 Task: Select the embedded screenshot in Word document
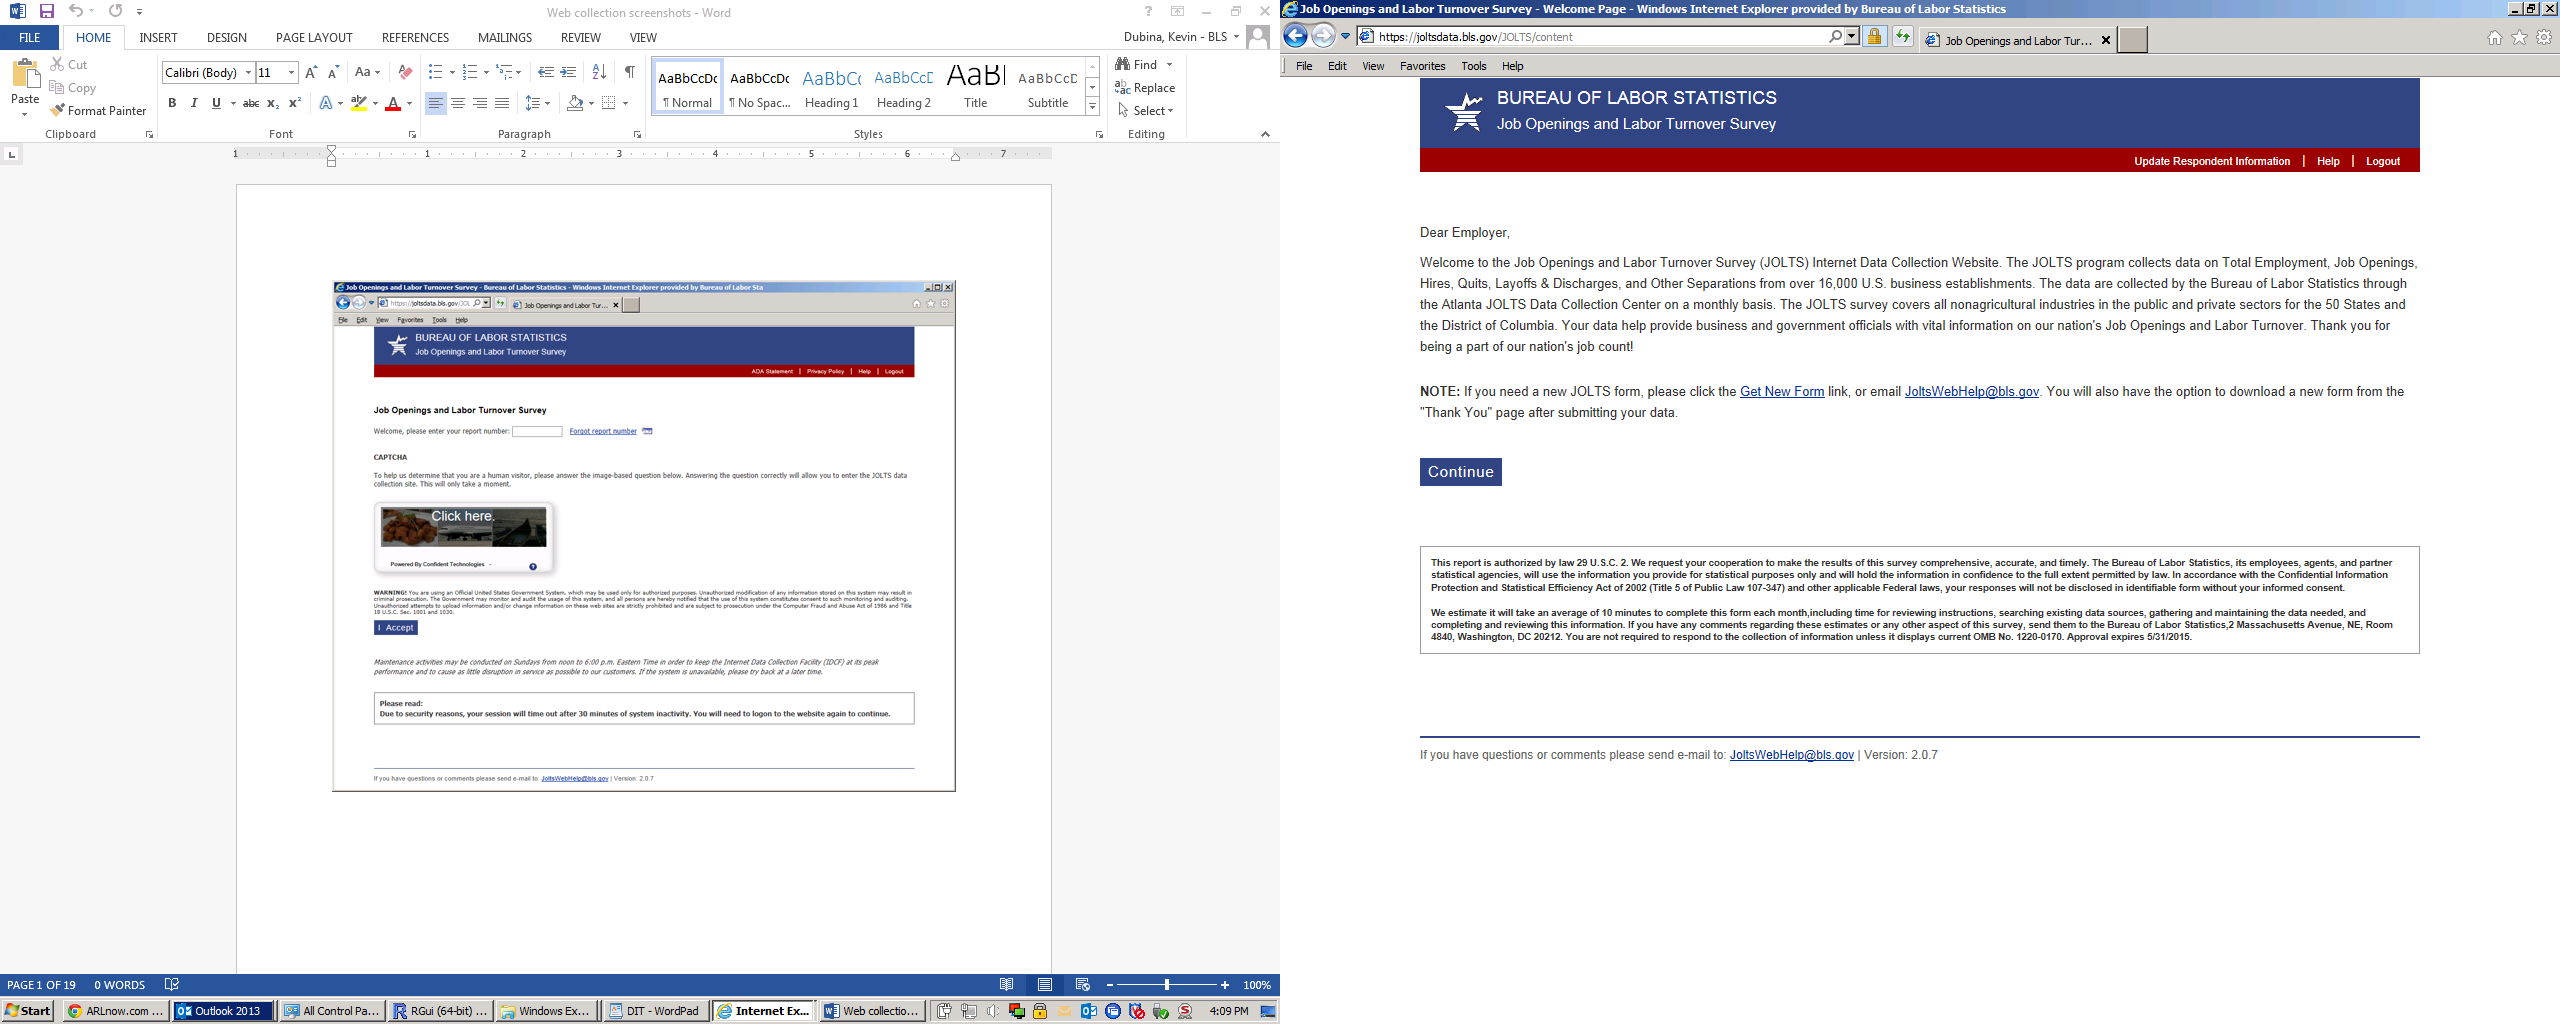click(x=644, y=536)
